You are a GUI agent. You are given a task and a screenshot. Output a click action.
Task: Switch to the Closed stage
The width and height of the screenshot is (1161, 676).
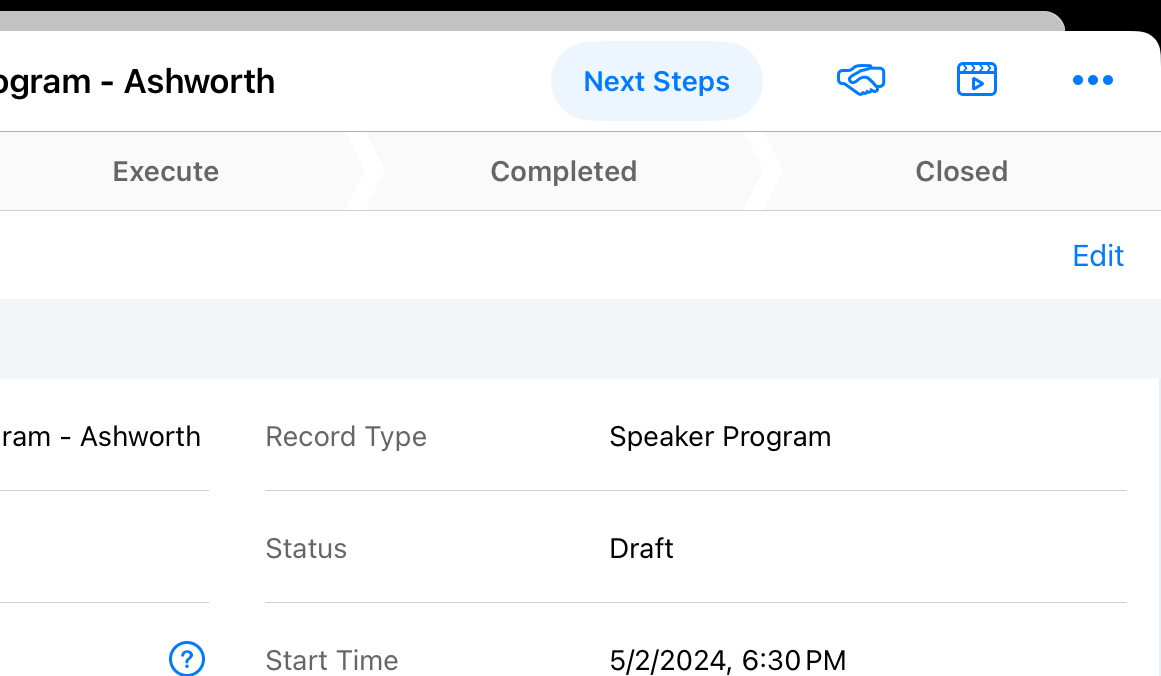coord(961,172)
